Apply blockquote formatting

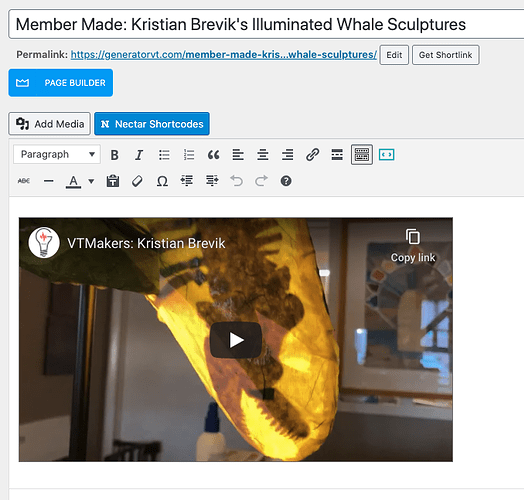coord(214,155)
